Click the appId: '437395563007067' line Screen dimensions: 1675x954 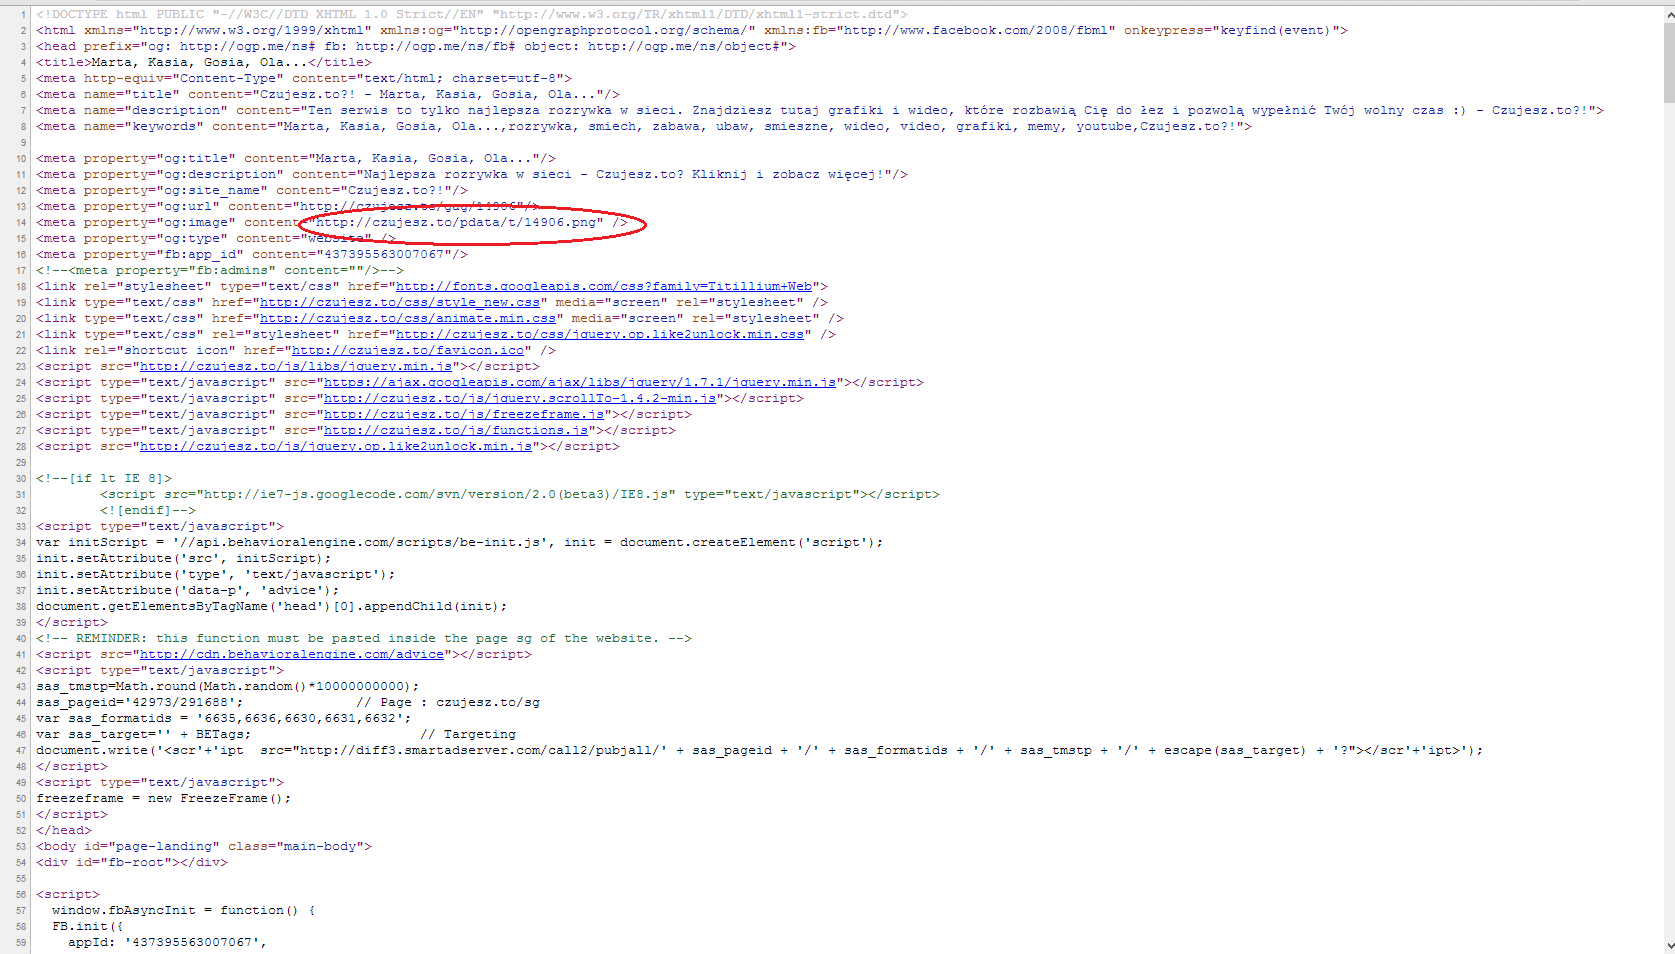168,942
